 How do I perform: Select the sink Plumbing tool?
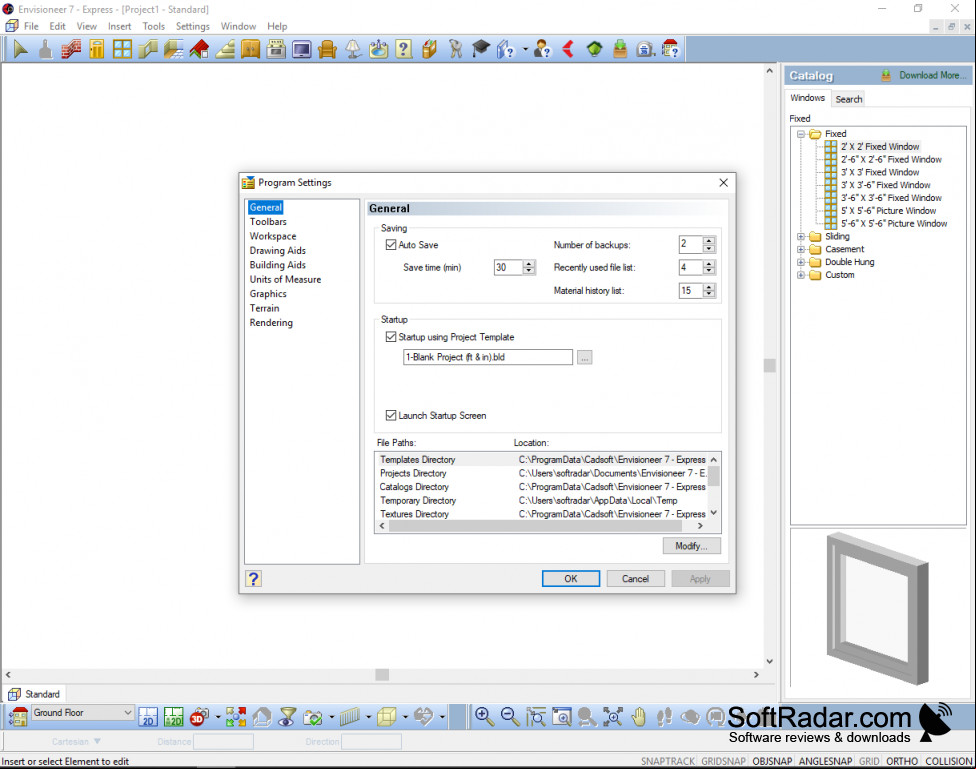pyautogui.click(x=378, y=49)
